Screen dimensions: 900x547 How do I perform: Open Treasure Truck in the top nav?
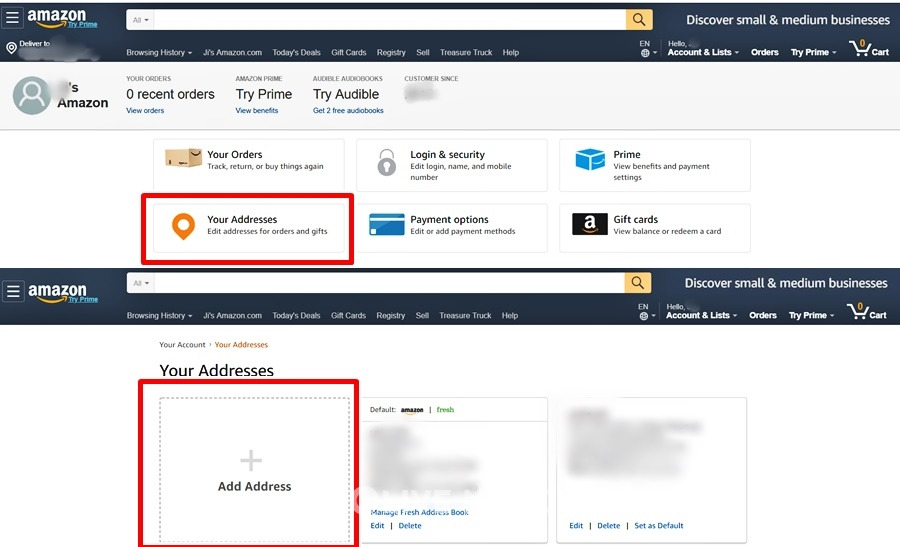coord(466,52)
